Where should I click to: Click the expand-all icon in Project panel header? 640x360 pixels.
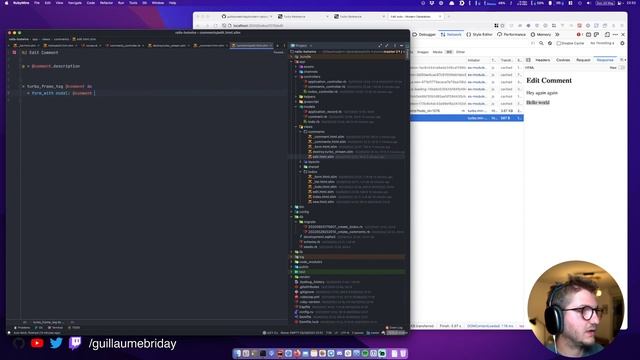380,46
